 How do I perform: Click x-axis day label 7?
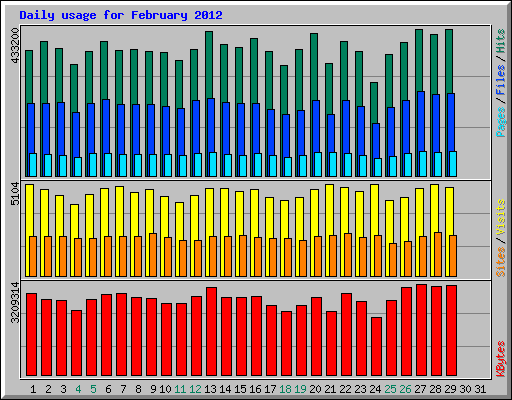(x=123, y=389)
